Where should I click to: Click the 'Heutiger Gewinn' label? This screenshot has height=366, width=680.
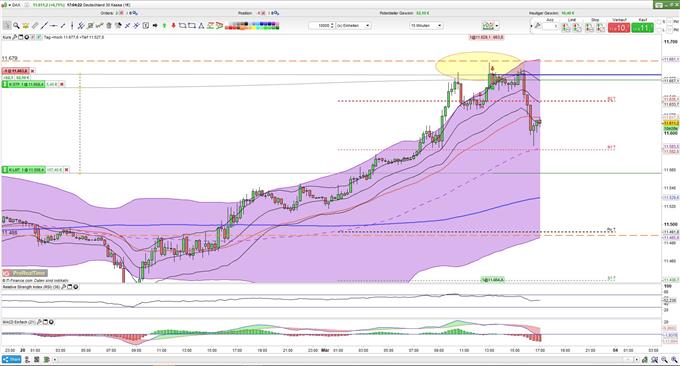pyautogui.click(x=544, y=13)
